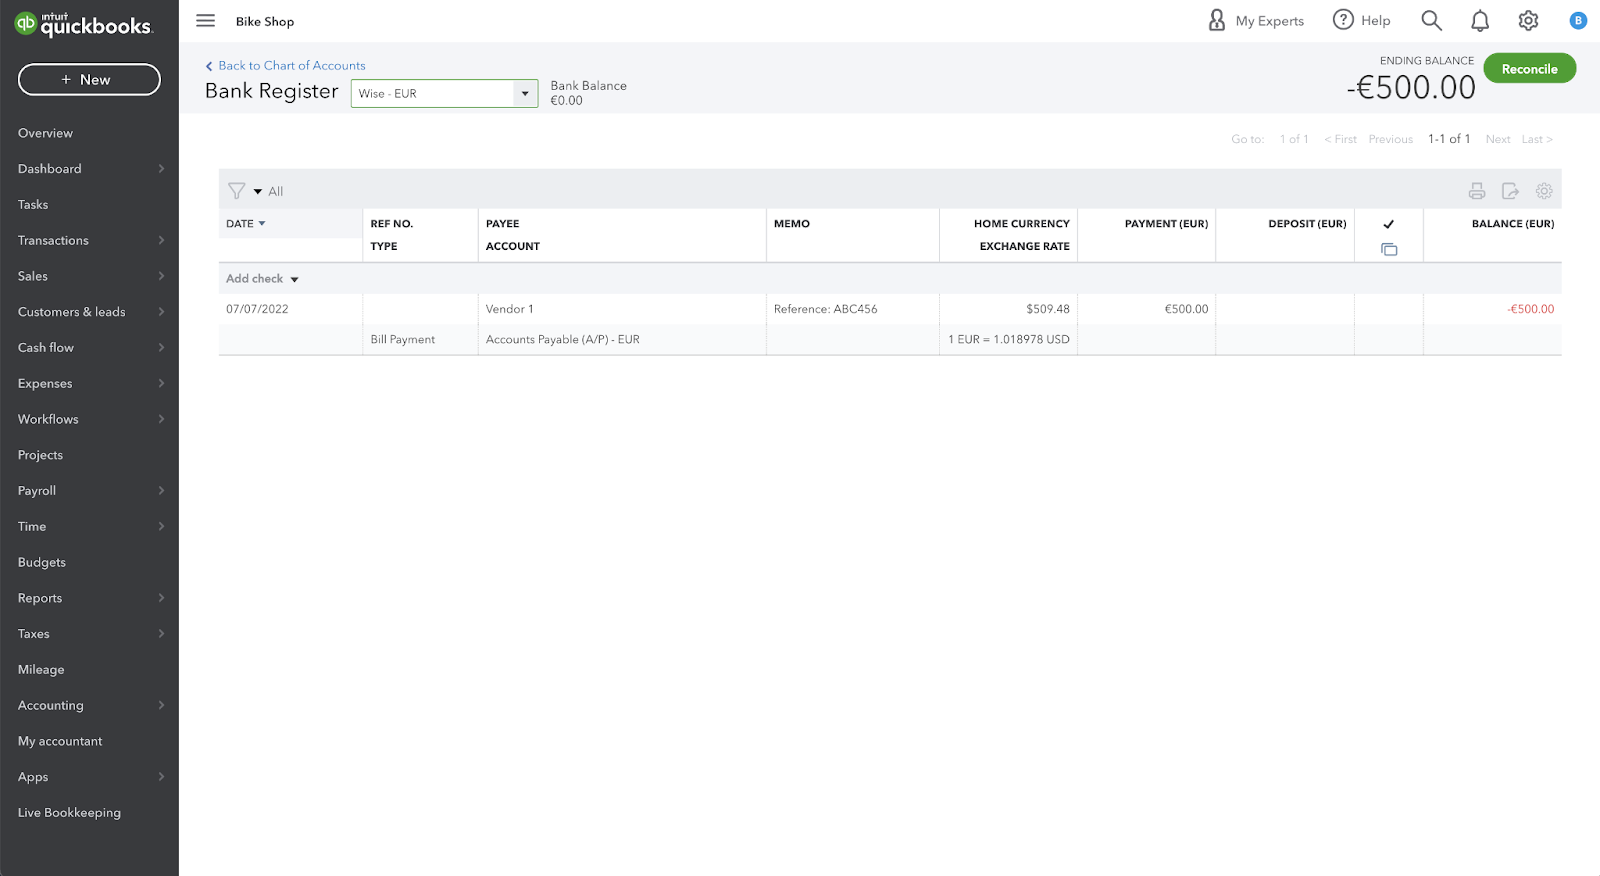The width and height of the screenshot is (1600, 876).
Task: Open the settings gear in header
Action: tap(1528, 20)
